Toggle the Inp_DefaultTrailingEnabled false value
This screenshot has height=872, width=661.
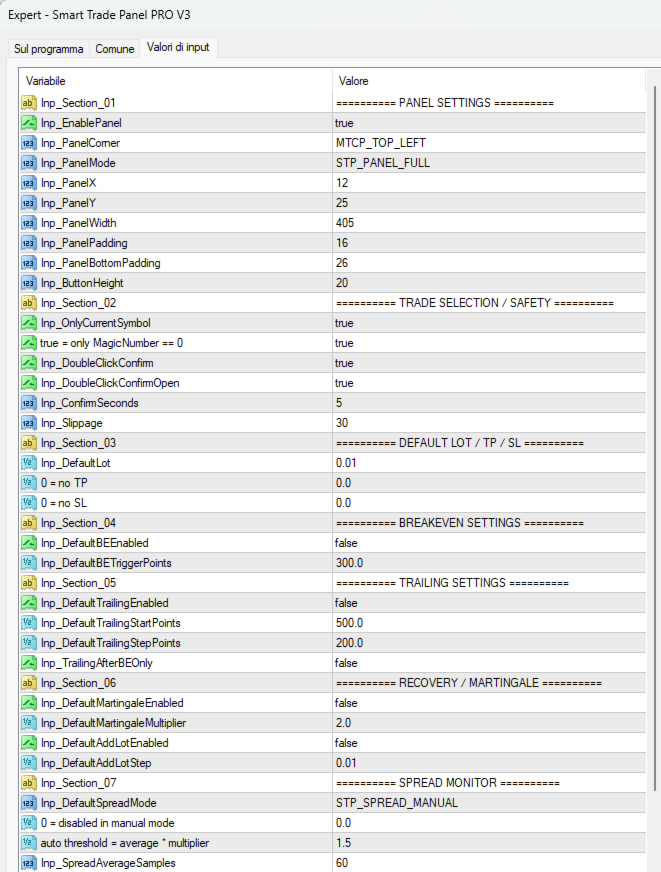[x=489, y=603]
